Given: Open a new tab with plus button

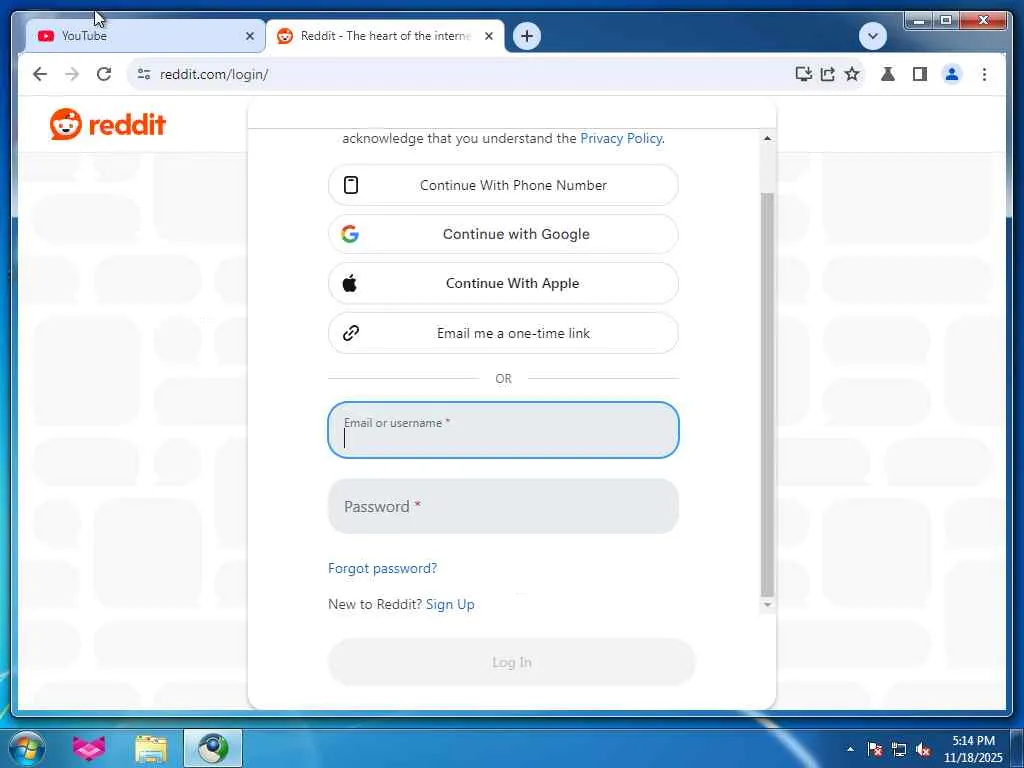Looking at the screenshot, I should click(527, 36).
